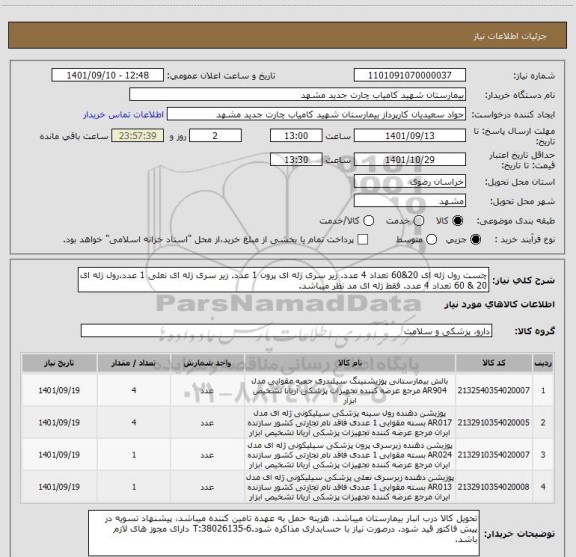Select the کالا radio button
Image resolution: width=576 pixels, height=557 pixels.
pos(458,221)
